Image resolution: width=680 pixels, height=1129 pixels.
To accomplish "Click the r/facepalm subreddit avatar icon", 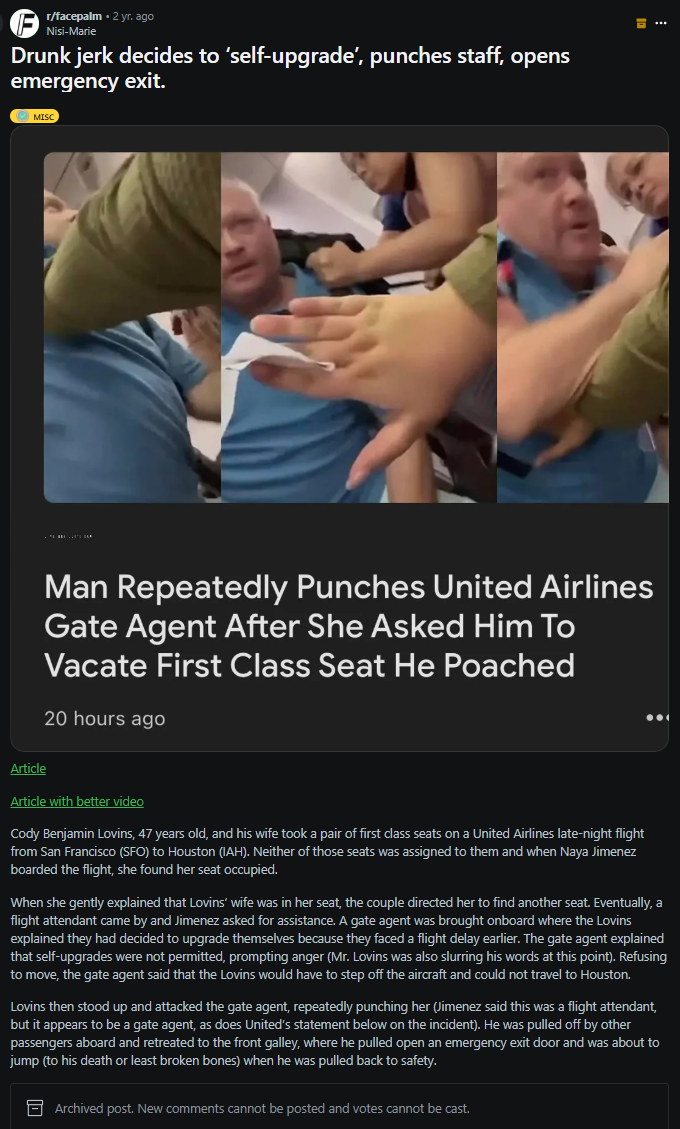I will point(24,24).
